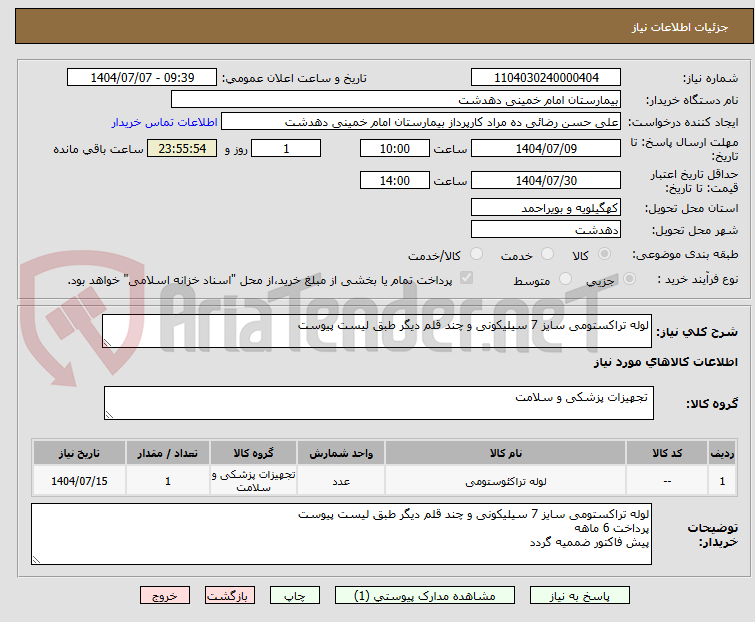Click the response deadline date 1404/07/09

(x=546, y=148)
